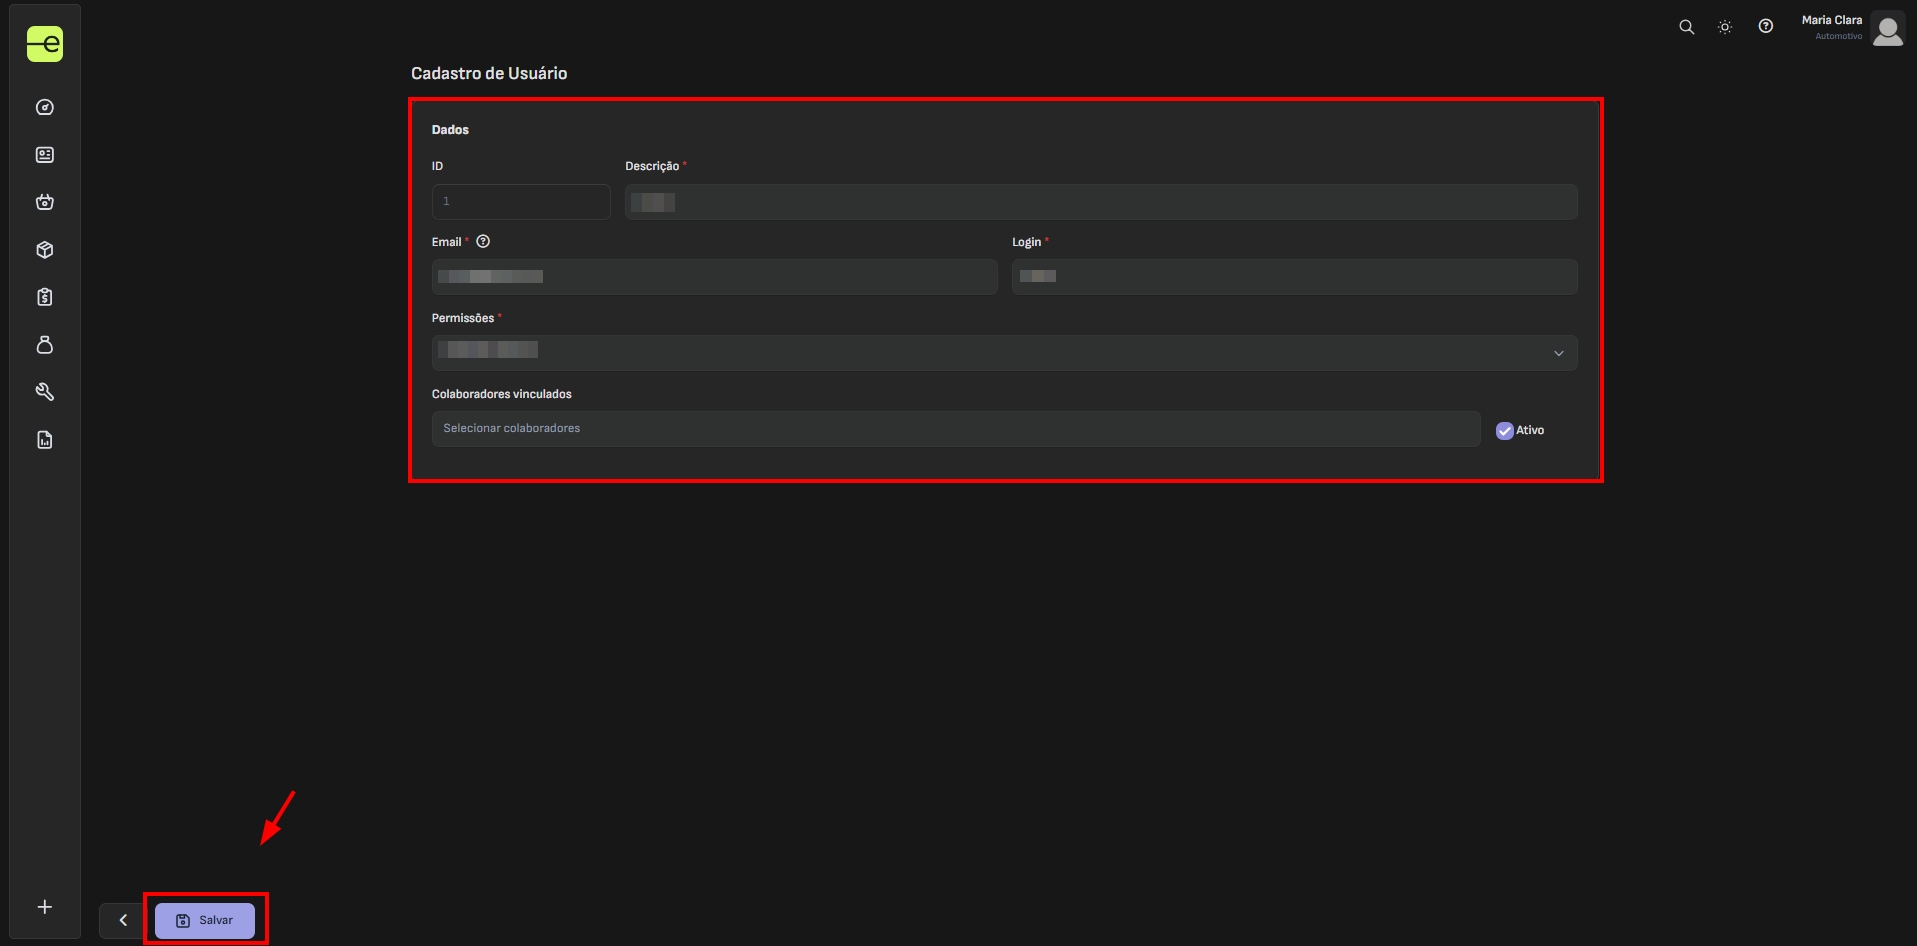Open the shopping basket sidebar icon
The width and height of the screenshot is (1917, 946).
(45, 202)
